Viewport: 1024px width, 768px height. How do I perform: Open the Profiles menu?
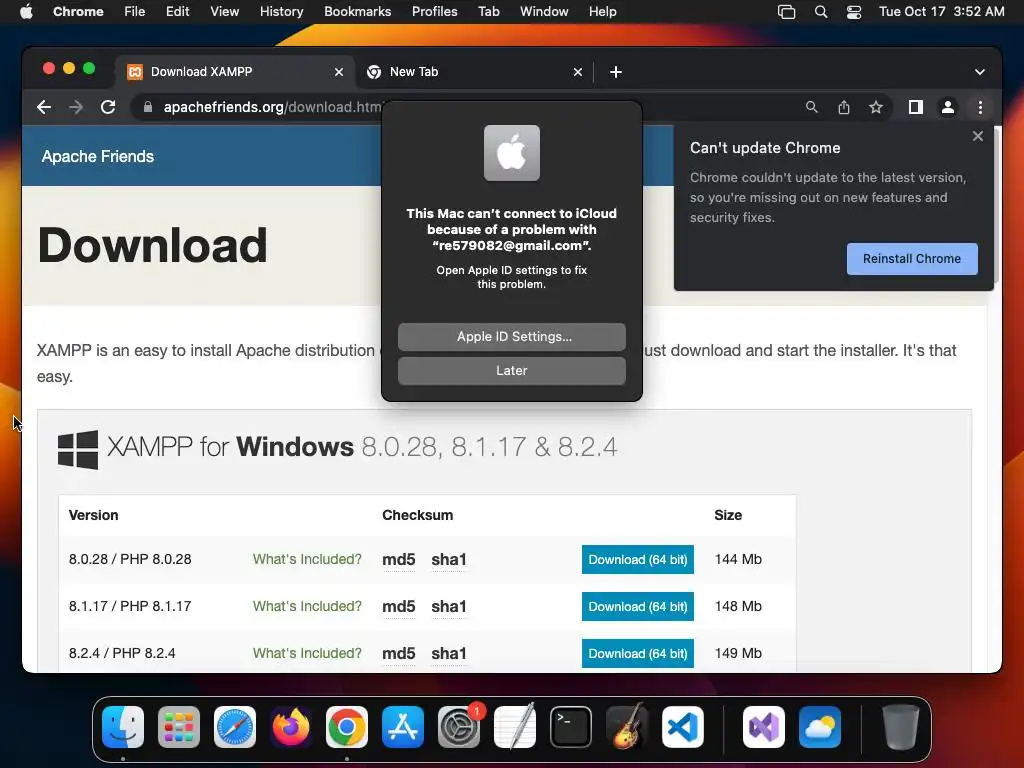pos(434,12)
